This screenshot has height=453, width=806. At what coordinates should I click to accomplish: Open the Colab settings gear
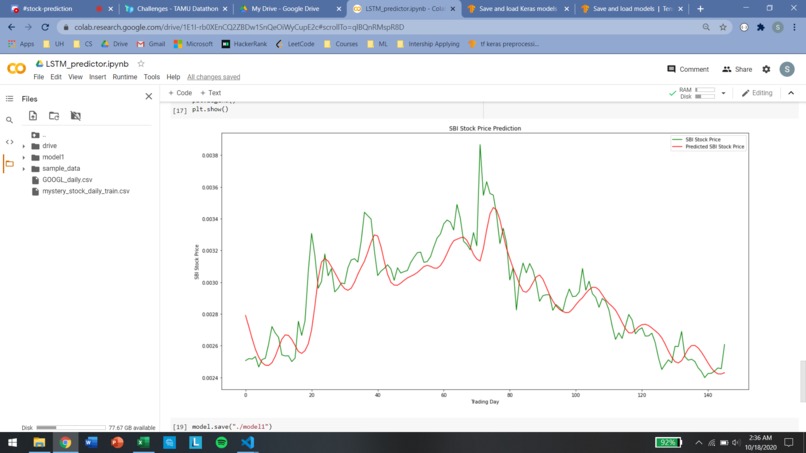coord(766,69)
